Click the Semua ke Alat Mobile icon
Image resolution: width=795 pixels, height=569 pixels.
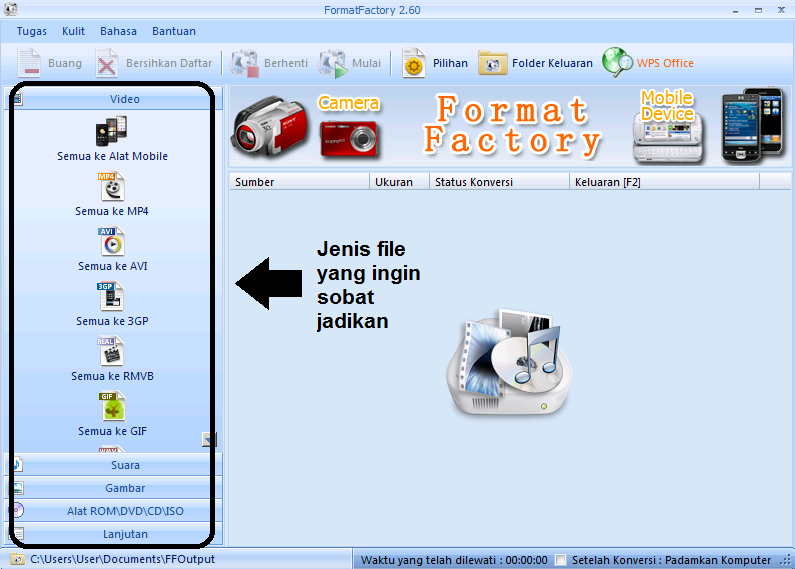[x=112, y=132]
